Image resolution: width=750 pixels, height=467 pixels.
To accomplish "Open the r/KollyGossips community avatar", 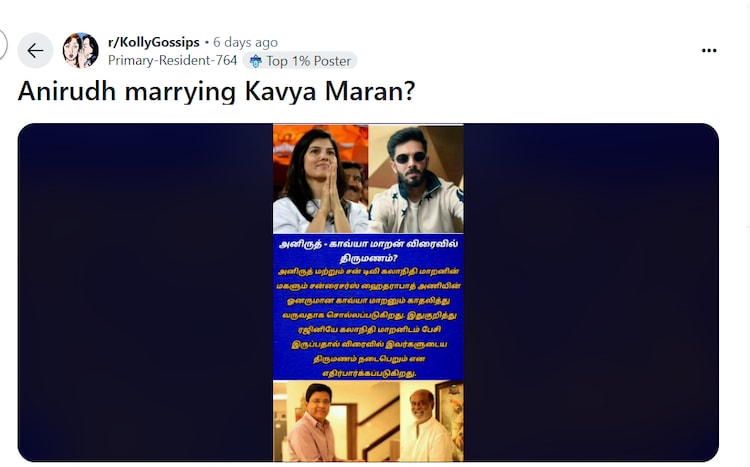I will tap(80, 50).
